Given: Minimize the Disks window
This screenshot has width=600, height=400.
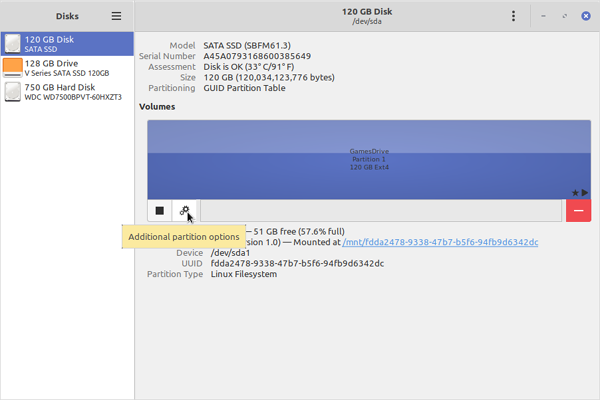Looking at the screenshot, I should tap(543, 16).
